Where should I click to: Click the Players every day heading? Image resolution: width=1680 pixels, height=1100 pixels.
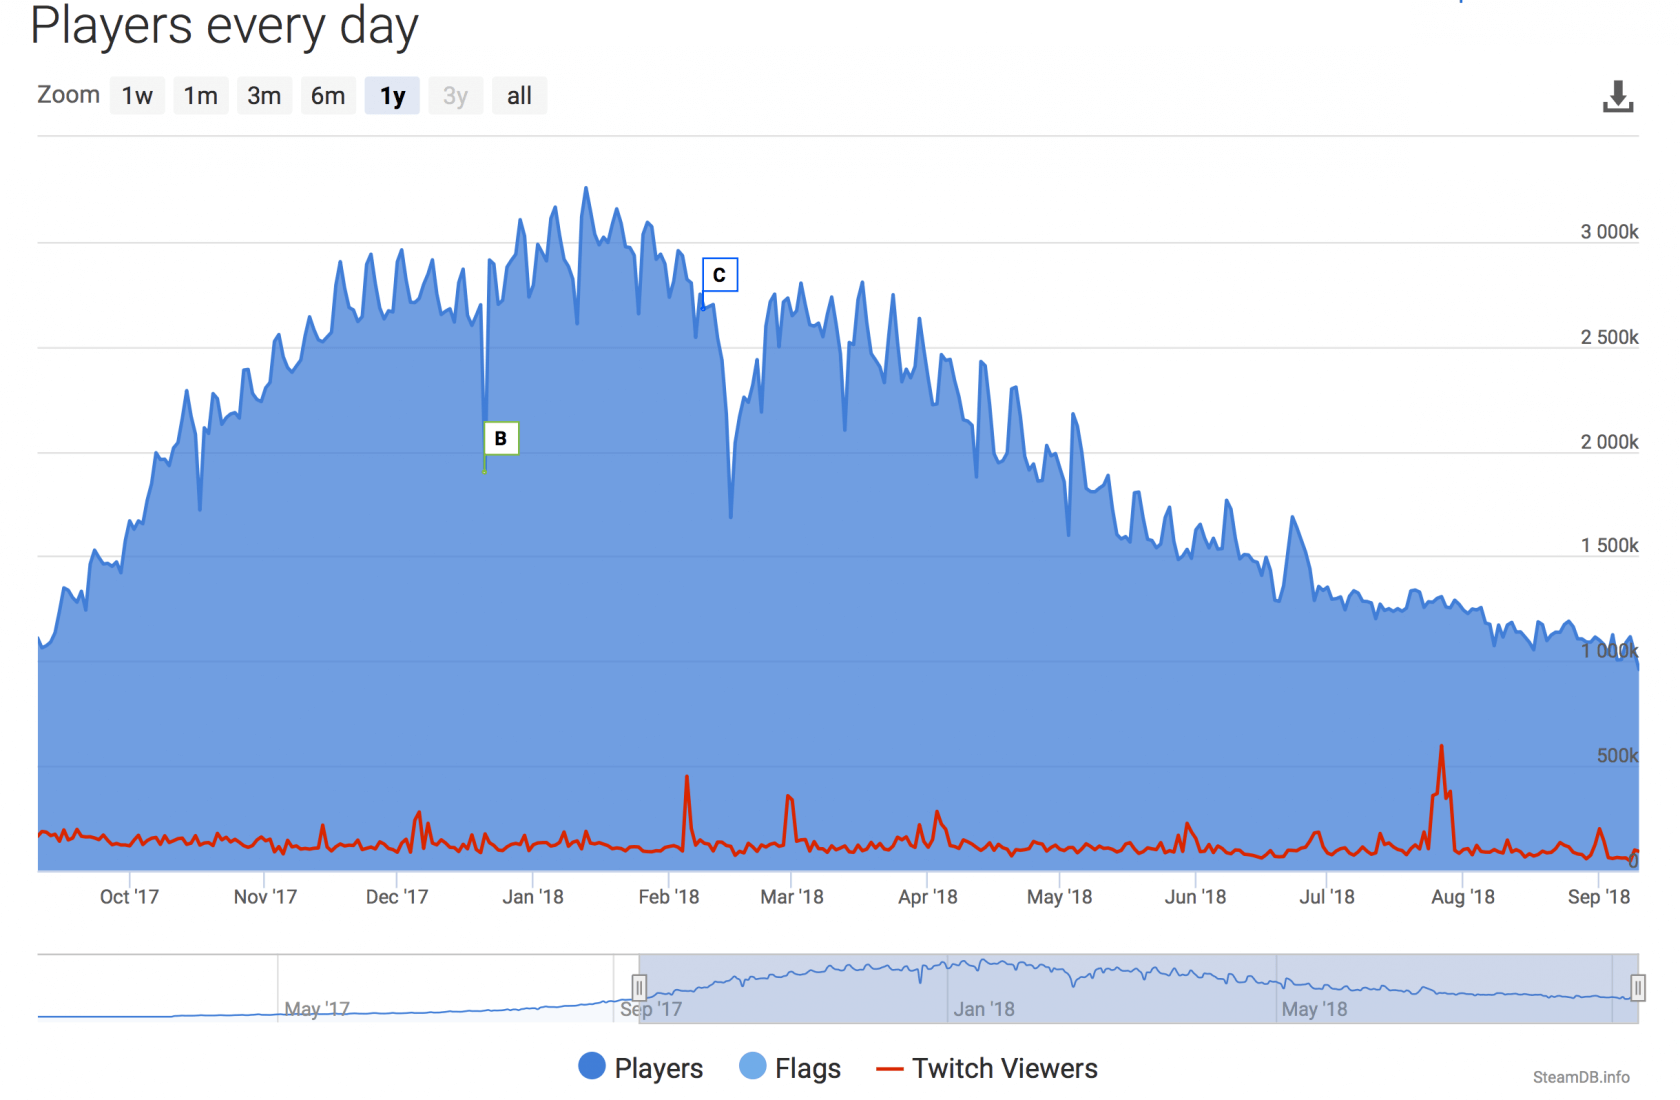pyautogui.click(x=224, y=26)
